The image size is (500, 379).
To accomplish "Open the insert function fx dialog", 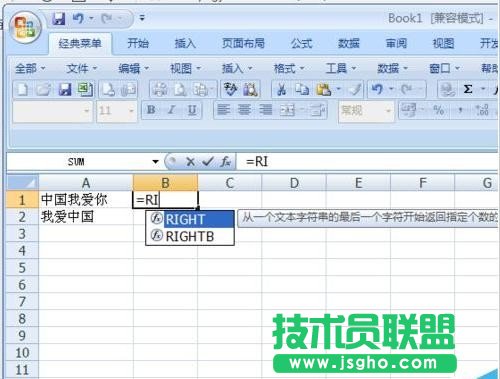I will 225,162.
